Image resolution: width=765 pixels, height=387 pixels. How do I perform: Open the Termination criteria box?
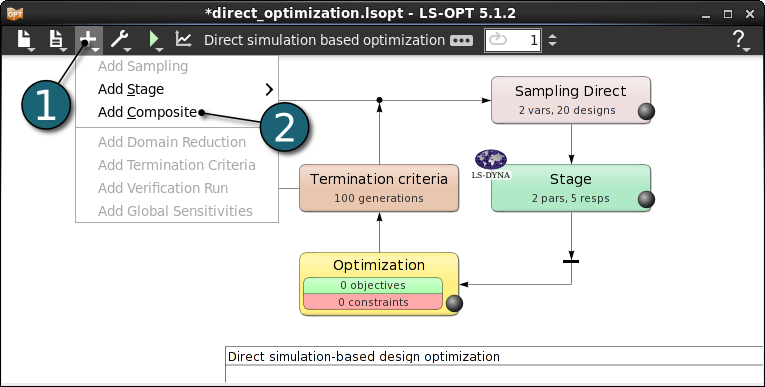[379, 188]
